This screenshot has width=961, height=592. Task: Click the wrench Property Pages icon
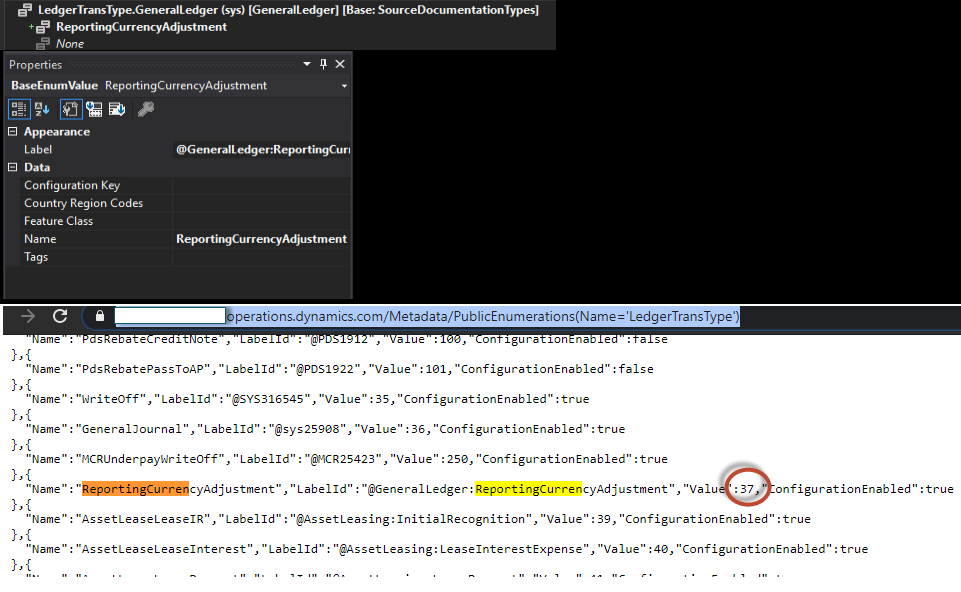pyautogui.click(x=146, y=109)
